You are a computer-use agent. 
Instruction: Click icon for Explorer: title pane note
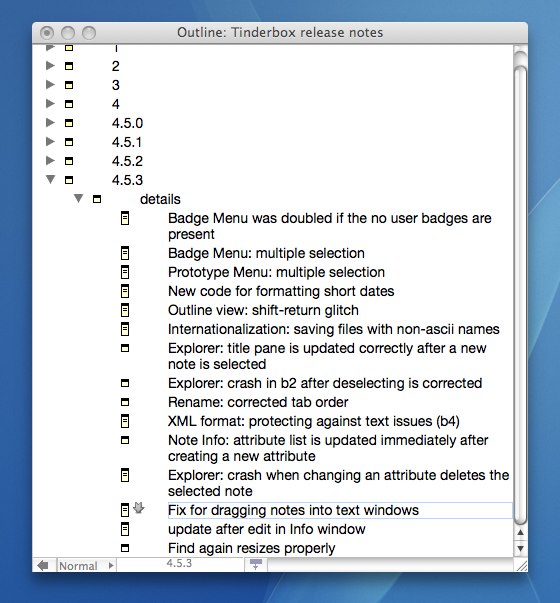tap(125, 348)
